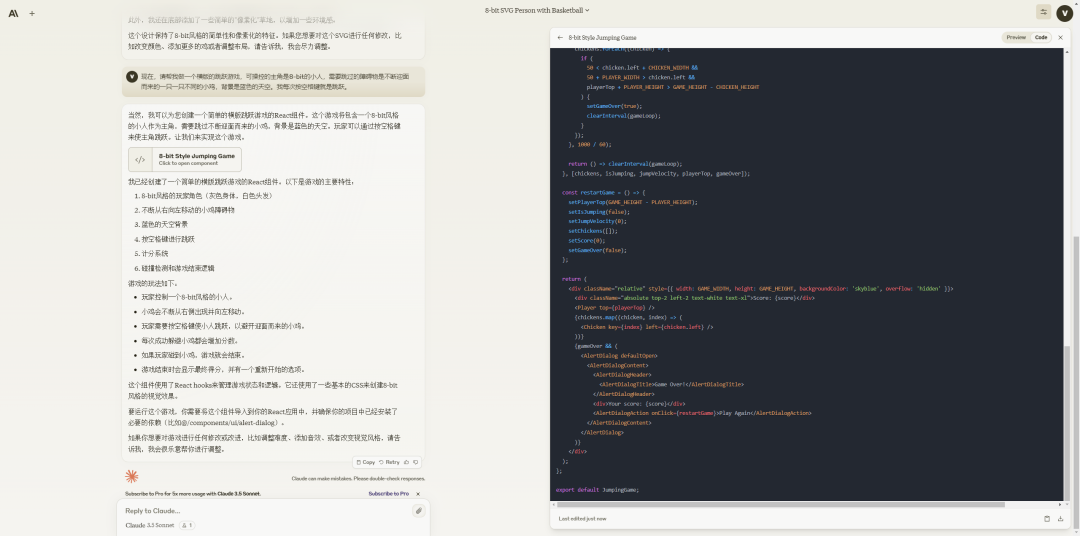Click 'Last edited just now' status text
Image resolution: width=1080 pixels, height=536 pixels.
[x=583, y=519]
